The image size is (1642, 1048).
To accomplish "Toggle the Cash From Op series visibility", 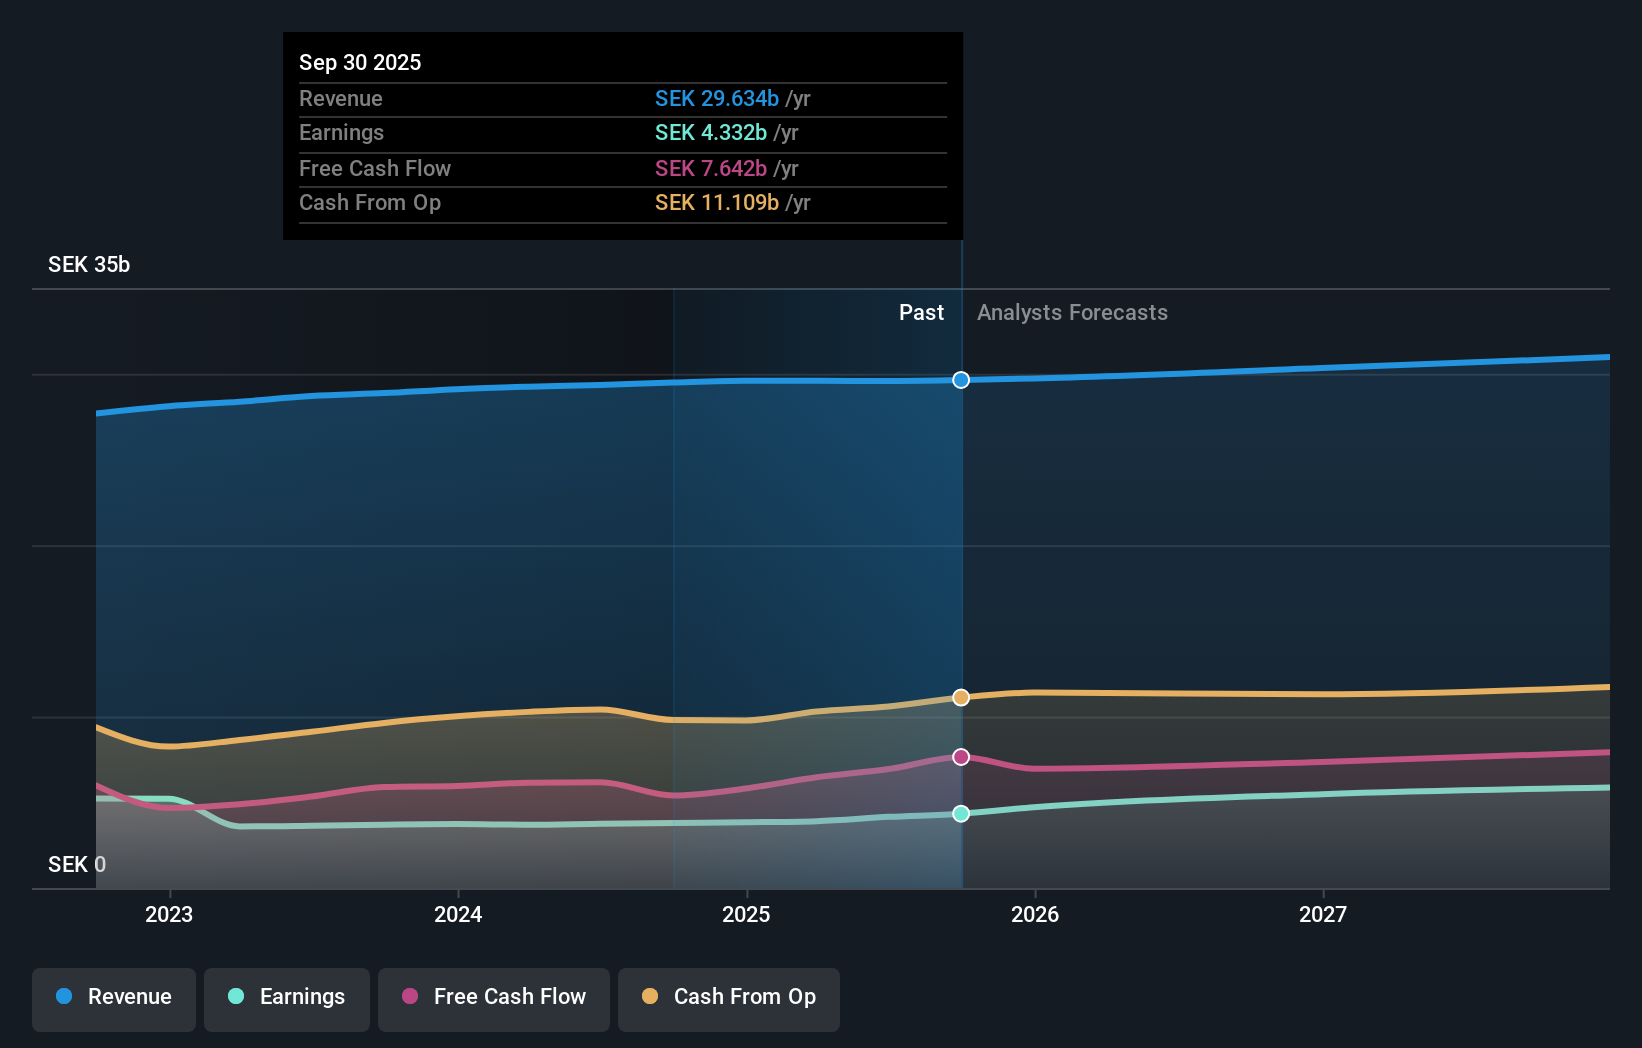I will [x=728, y=999].
